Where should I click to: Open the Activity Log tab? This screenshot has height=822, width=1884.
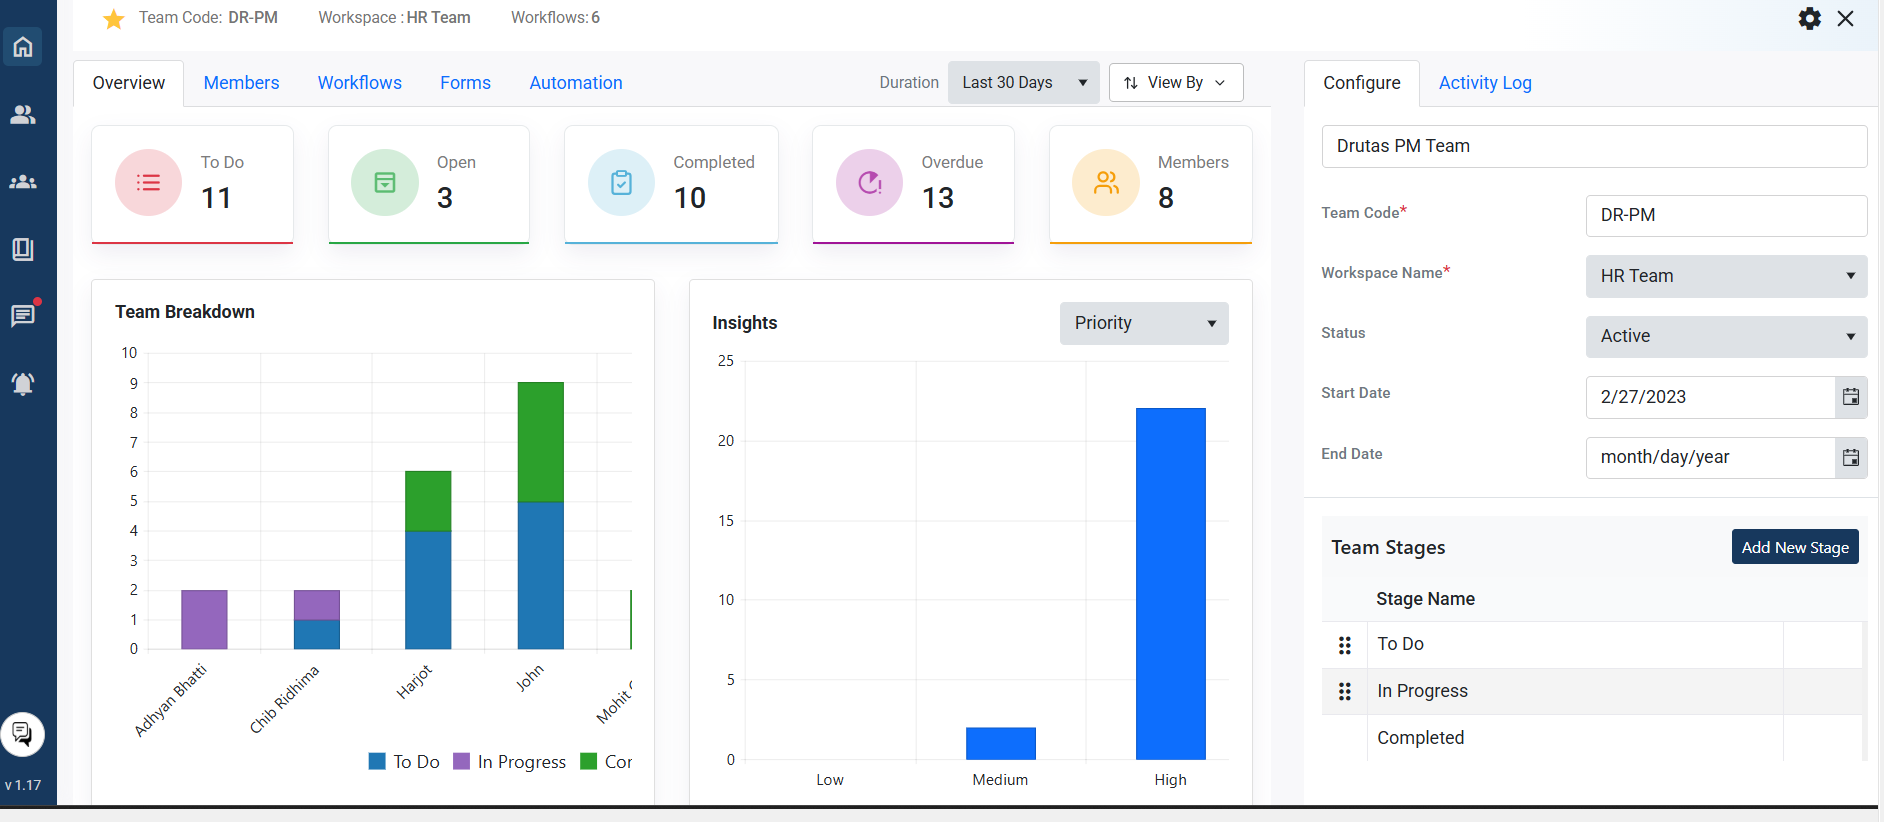tap(1484, 83)
